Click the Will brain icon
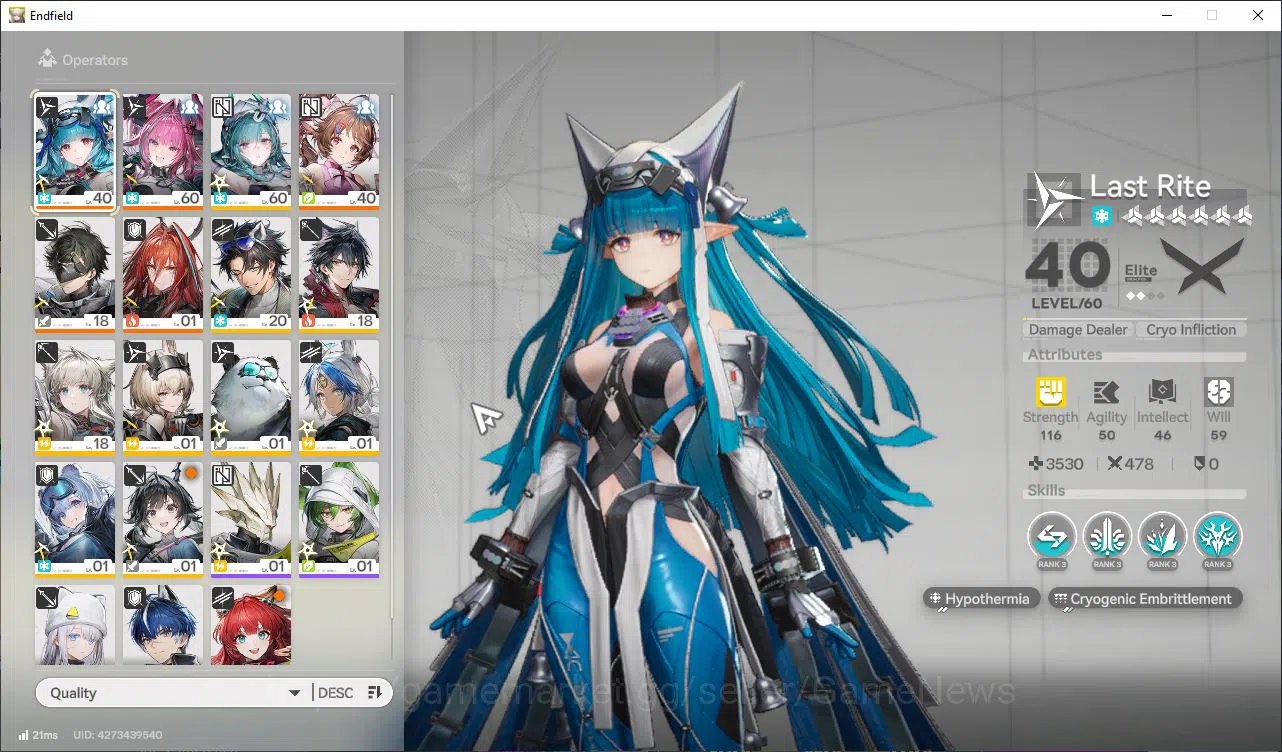The image size is (1282, 752). pyautogui.click(x=1219, y=392)
